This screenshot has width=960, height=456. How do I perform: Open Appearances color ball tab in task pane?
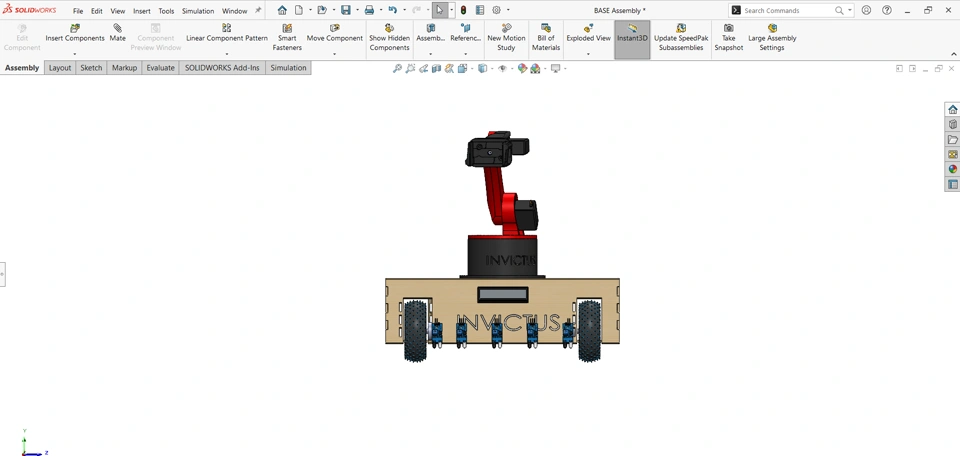[x=953, y=169]
